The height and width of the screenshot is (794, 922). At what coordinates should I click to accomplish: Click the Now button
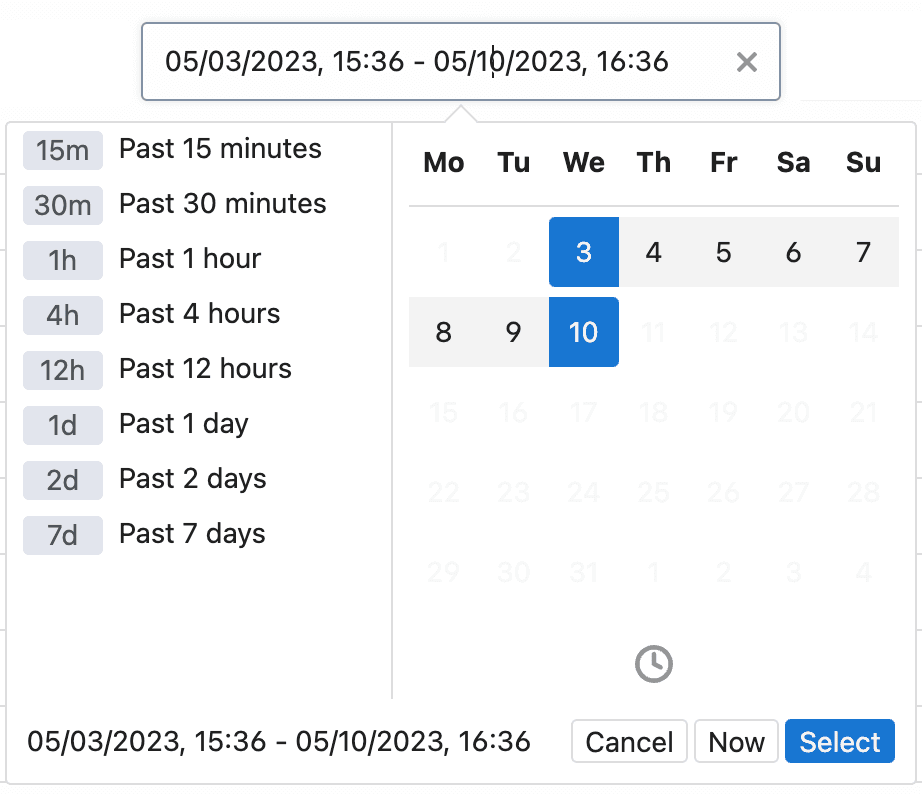736,742
